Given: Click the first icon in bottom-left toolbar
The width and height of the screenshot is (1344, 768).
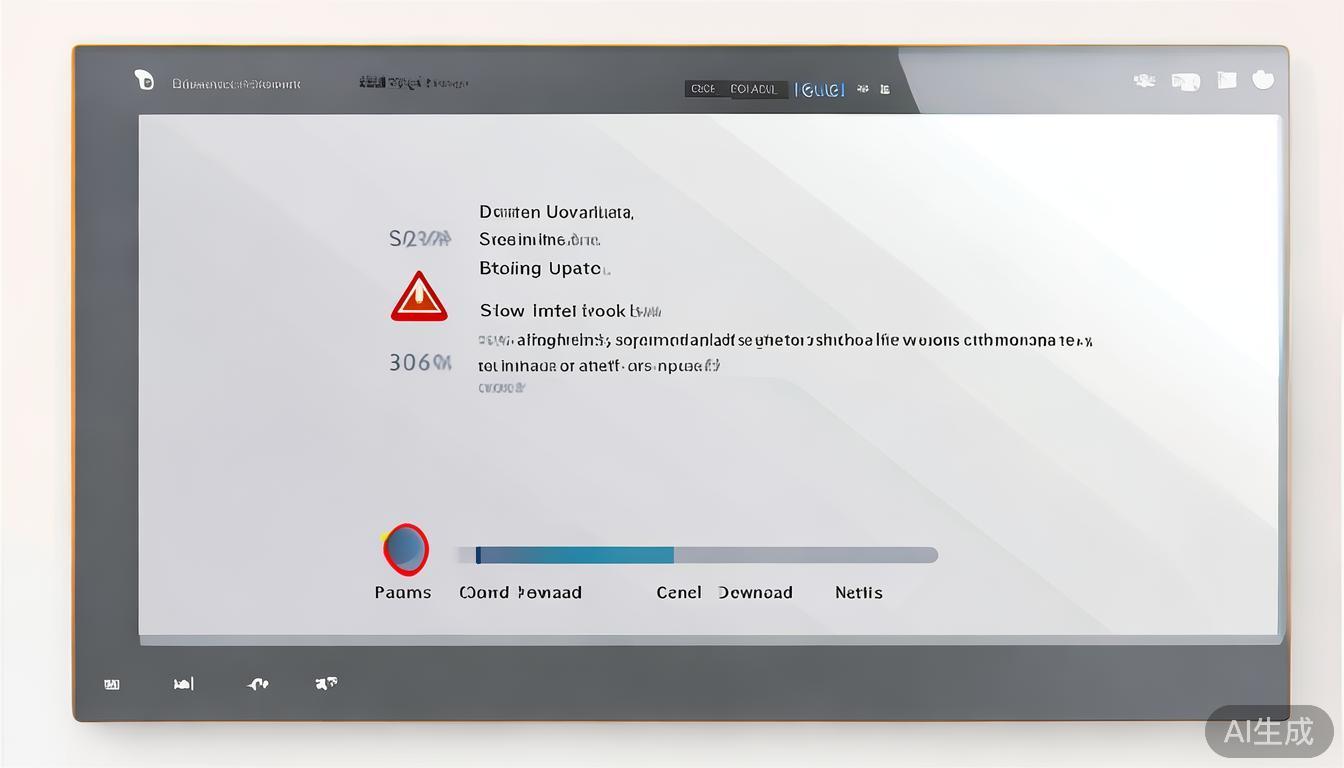Looking at the screenshot, I should tap(112, 684).
